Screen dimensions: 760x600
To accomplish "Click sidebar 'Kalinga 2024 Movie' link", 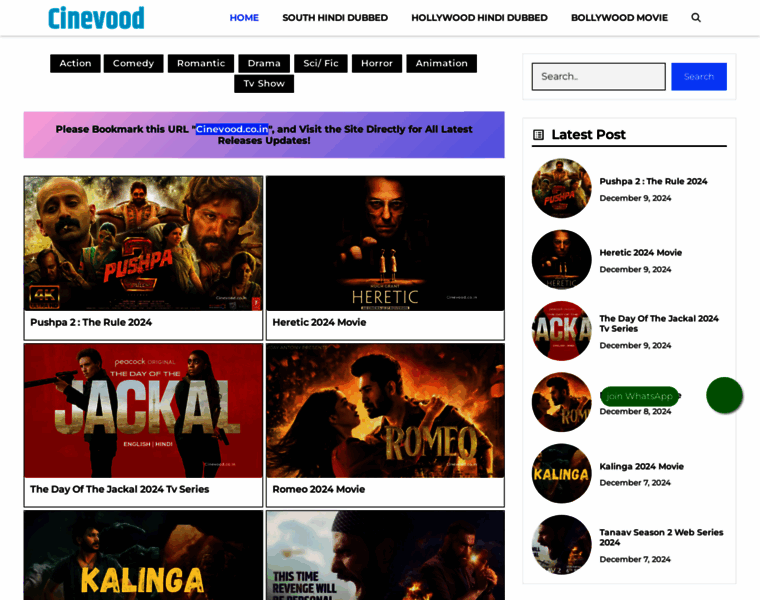I will [642, 466].
